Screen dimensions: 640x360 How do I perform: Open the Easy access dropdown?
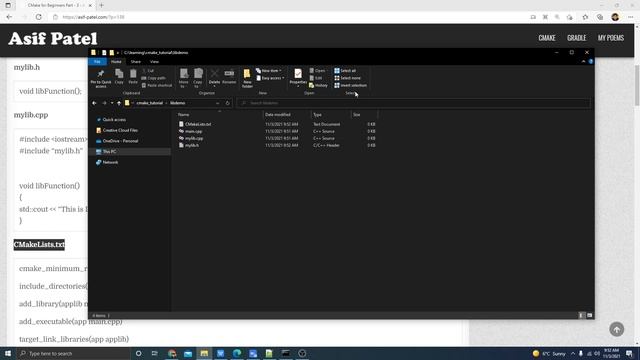point(270,78)
